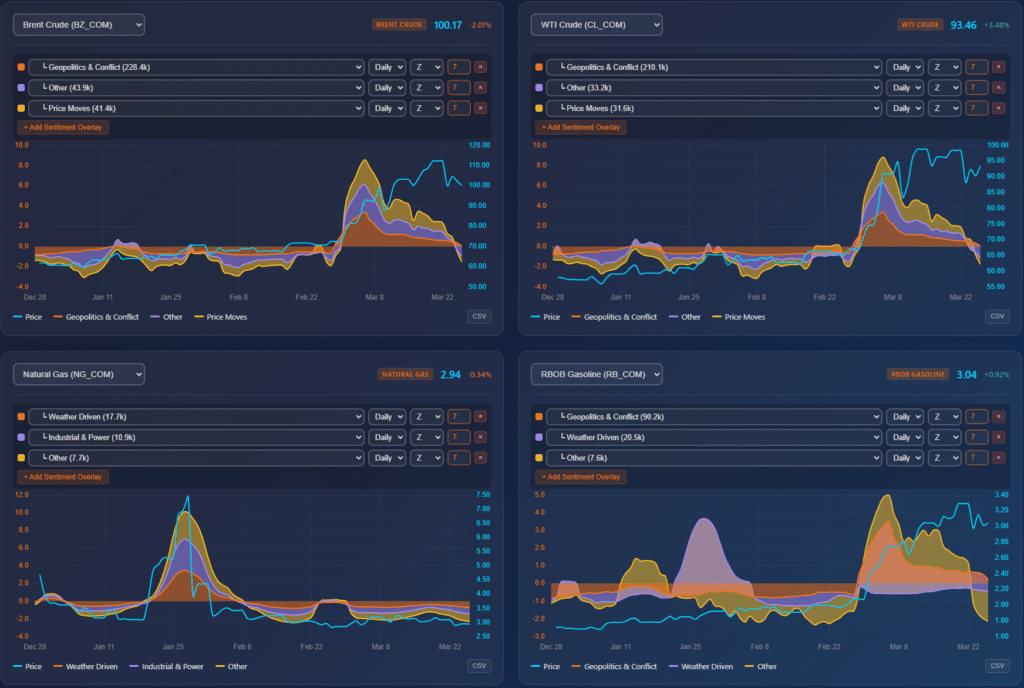
Task: Click the WTI CRUDE badge label
Action: (920, 25)
